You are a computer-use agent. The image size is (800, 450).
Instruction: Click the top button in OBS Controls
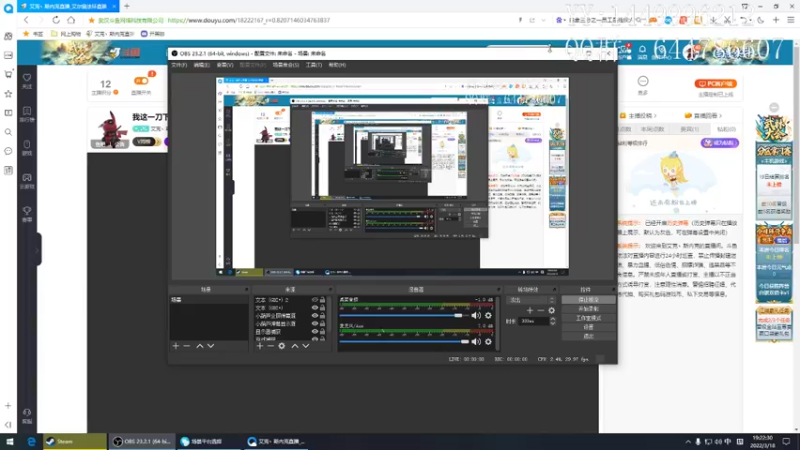pyautogui.click(x=588, y=300)
